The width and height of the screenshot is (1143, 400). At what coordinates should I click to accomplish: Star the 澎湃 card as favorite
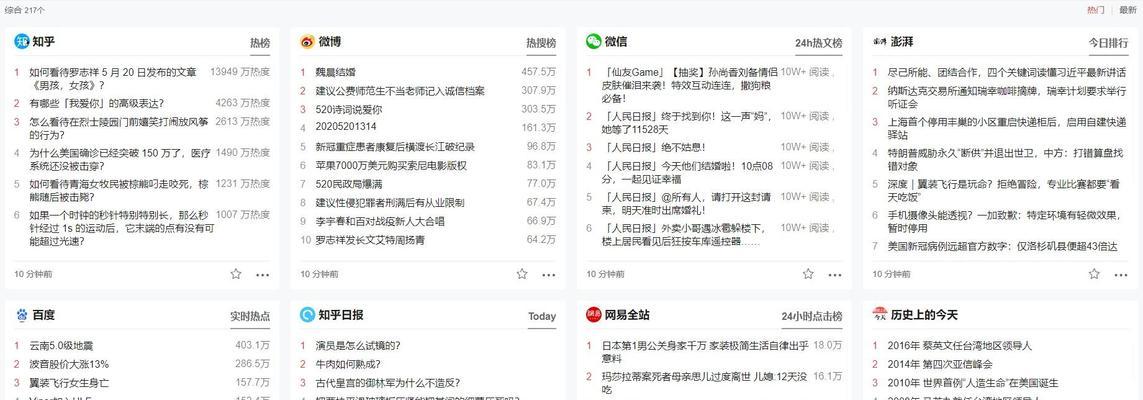[x=1094, y=274]
